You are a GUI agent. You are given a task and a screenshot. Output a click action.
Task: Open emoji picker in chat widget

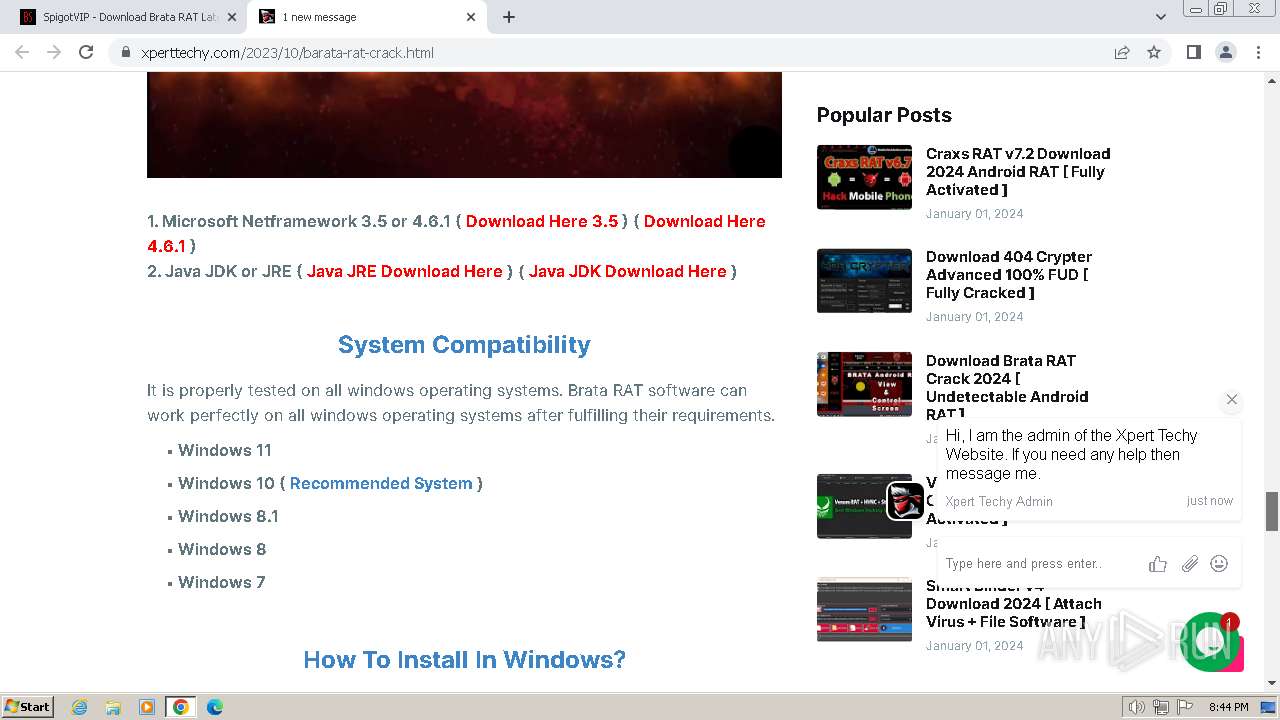[1219, 564]
